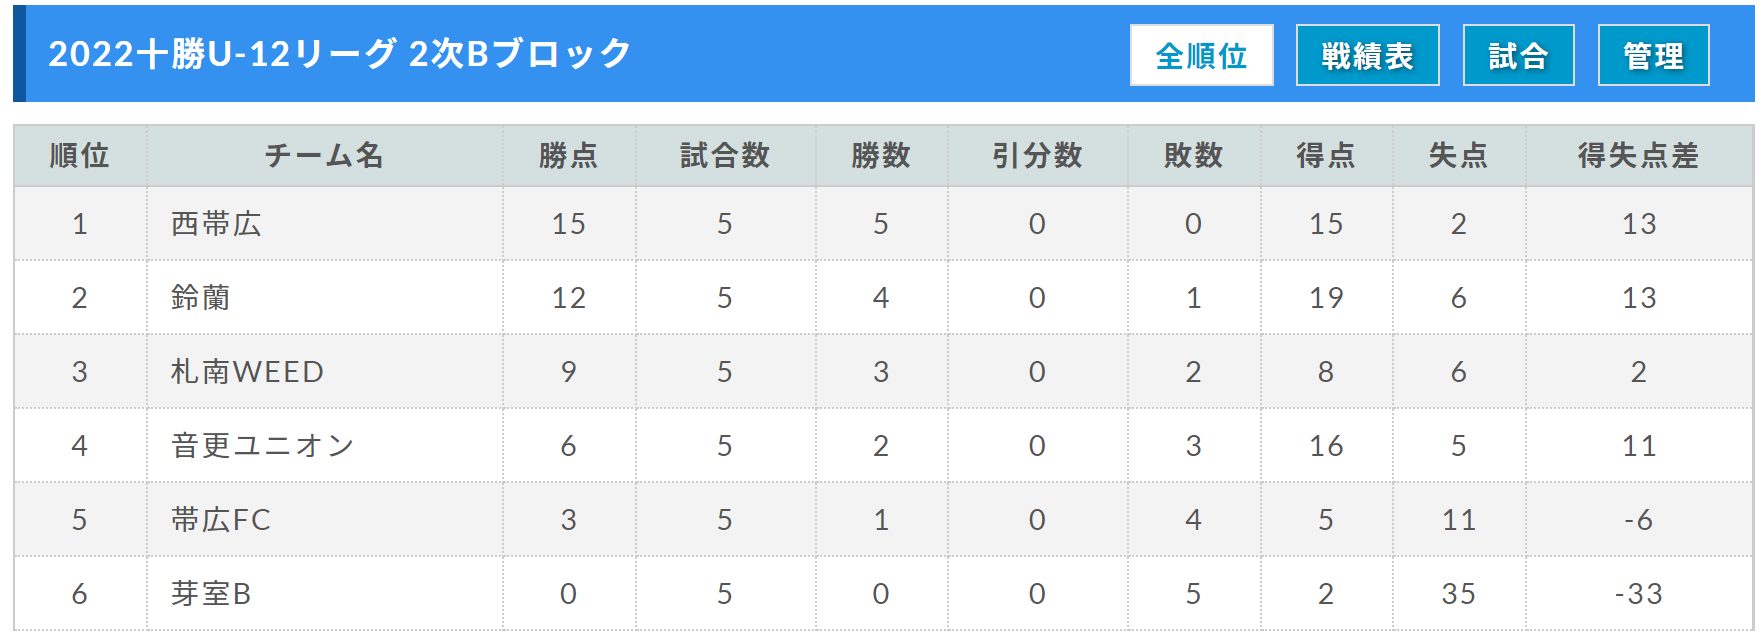Click the 得失点差 column header
This screenshot has height=642, width=1762.
click(x=1638, y=156)
